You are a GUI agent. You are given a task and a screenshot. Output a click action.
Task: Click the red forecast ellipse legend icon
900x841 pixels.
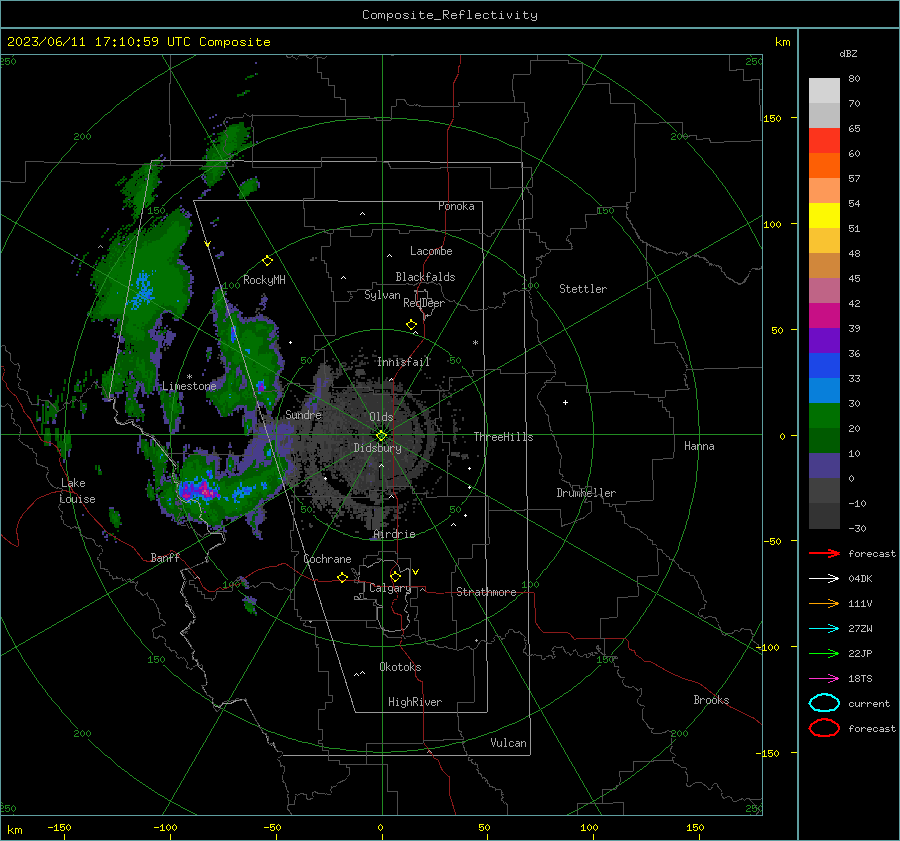click(824, 728)
